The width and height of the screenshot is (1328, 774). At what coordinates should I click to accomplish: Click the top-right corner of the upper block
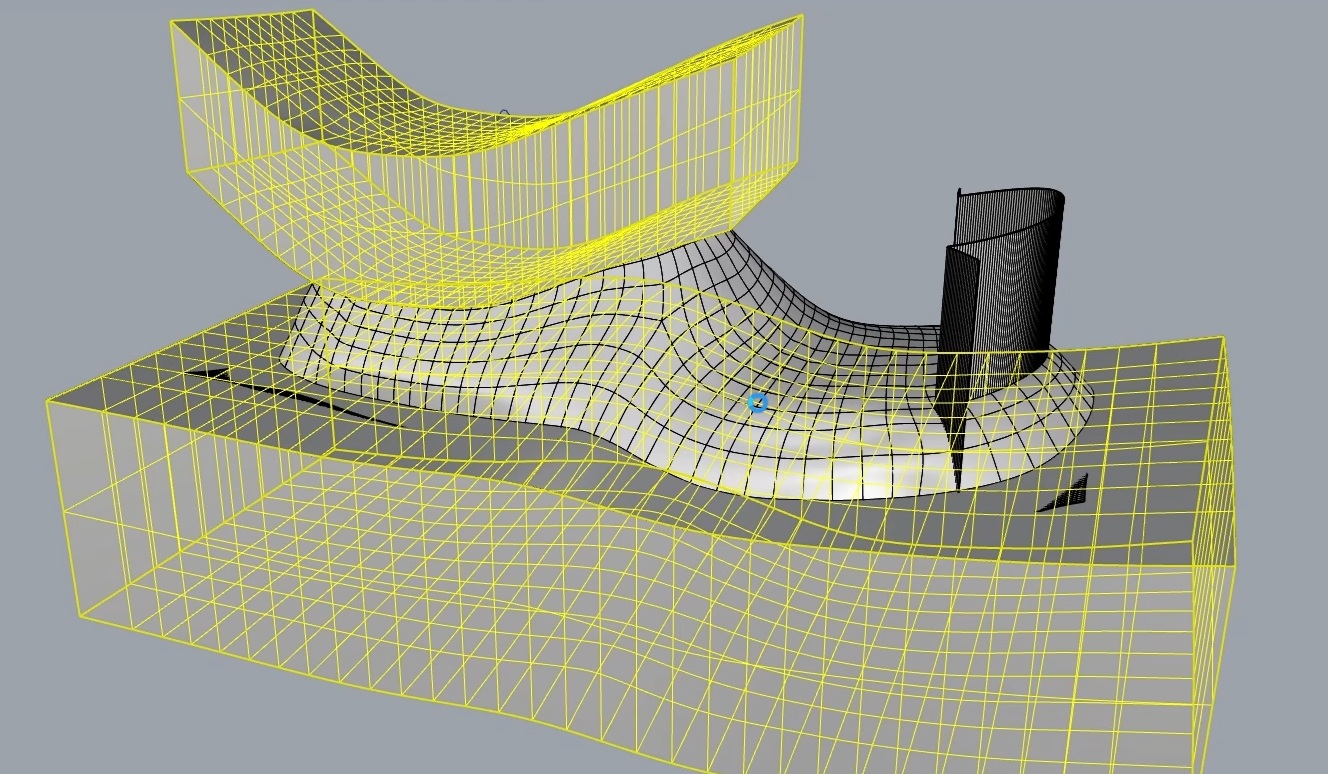(x=802, y=16)
